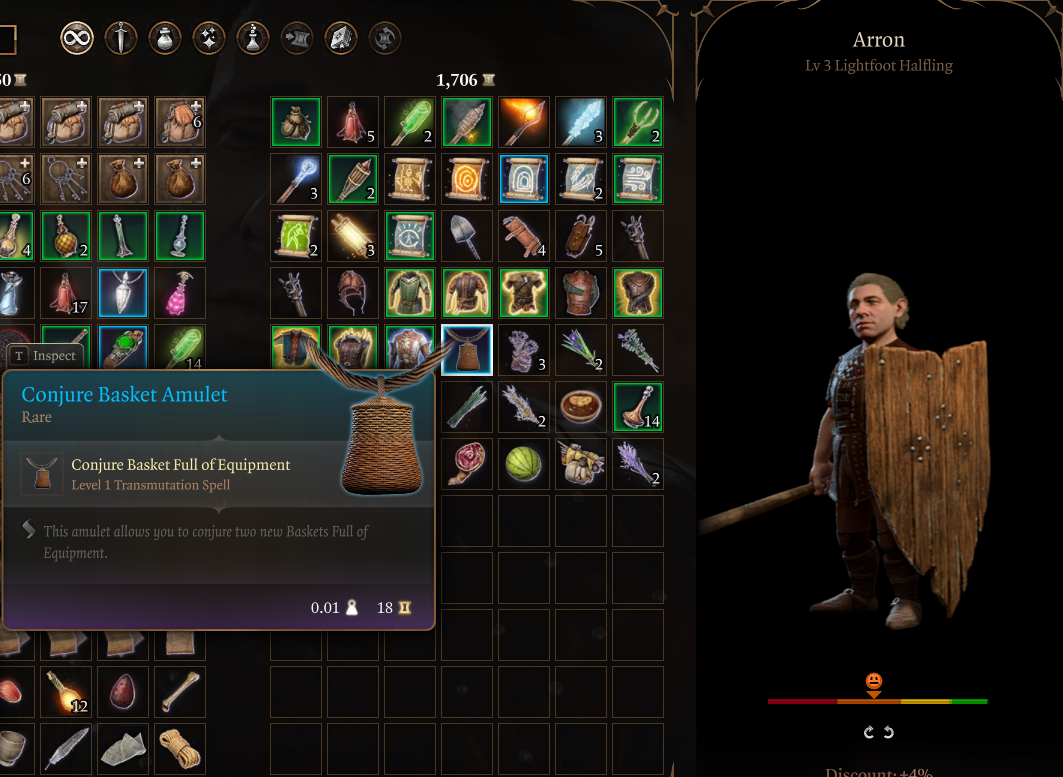
Task: Filter inventory by weapons sword icon
Action: 121,38
